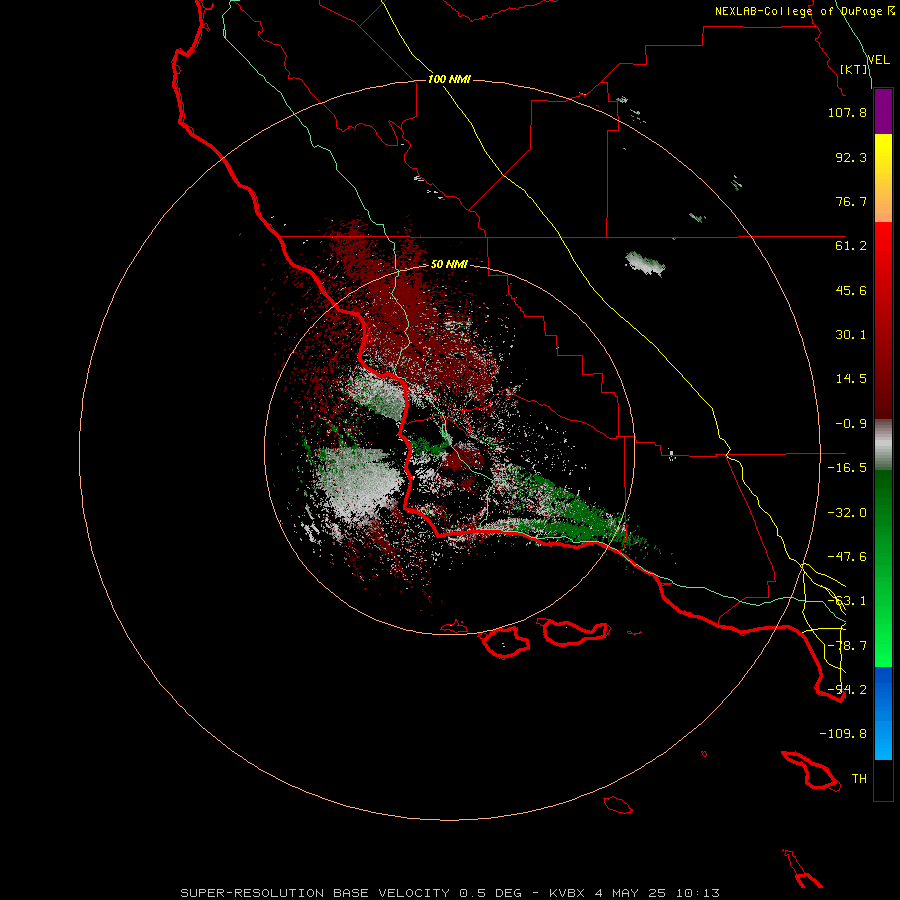Click the 76.7 scale value

851,201
